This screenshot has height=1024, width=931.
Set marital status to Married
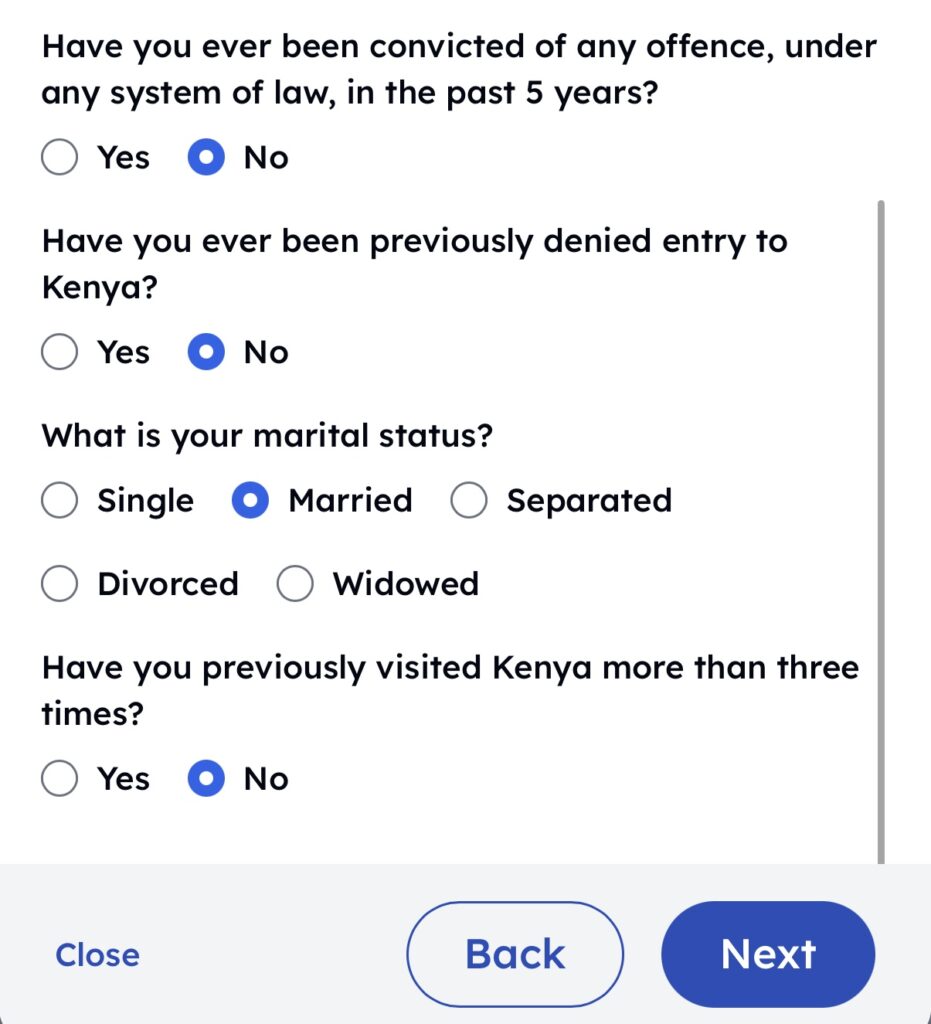click(250, 500)
